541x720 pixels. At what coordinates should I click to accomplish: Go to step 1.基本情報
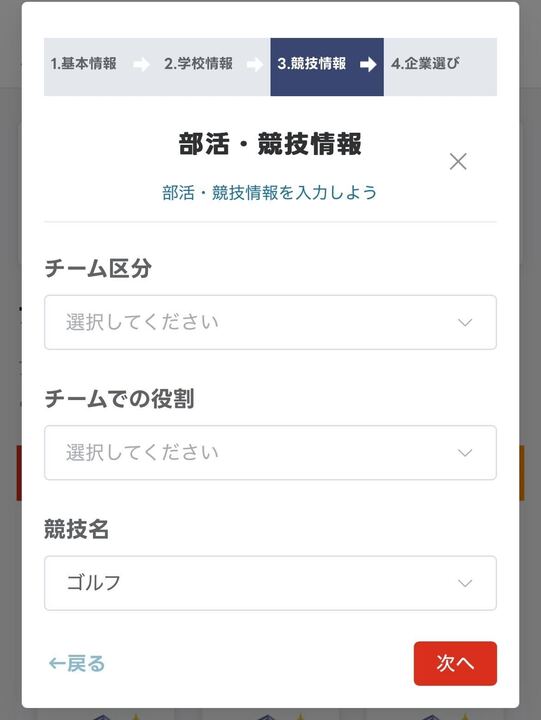pyautogui.click(x=83, y=63)
